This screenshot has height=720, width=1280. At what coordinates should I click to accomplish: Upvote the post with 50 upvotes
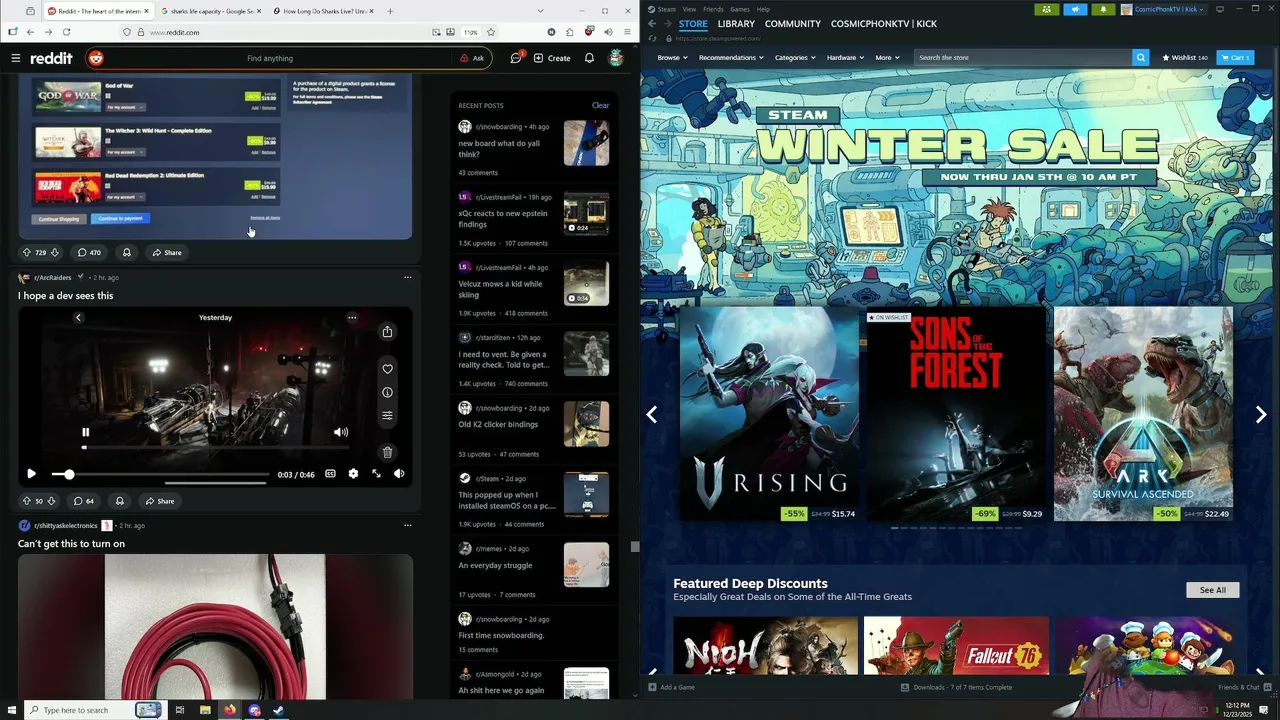pos(26,501)
